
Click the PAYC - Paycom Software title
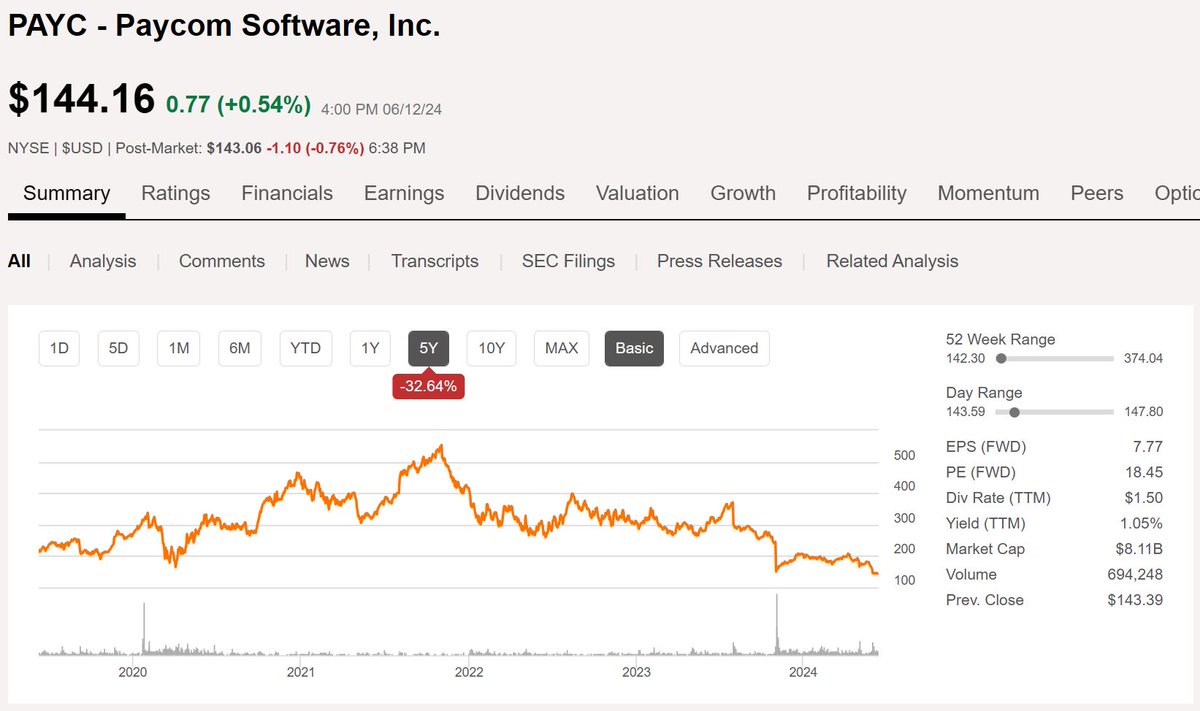pos(224,25)
